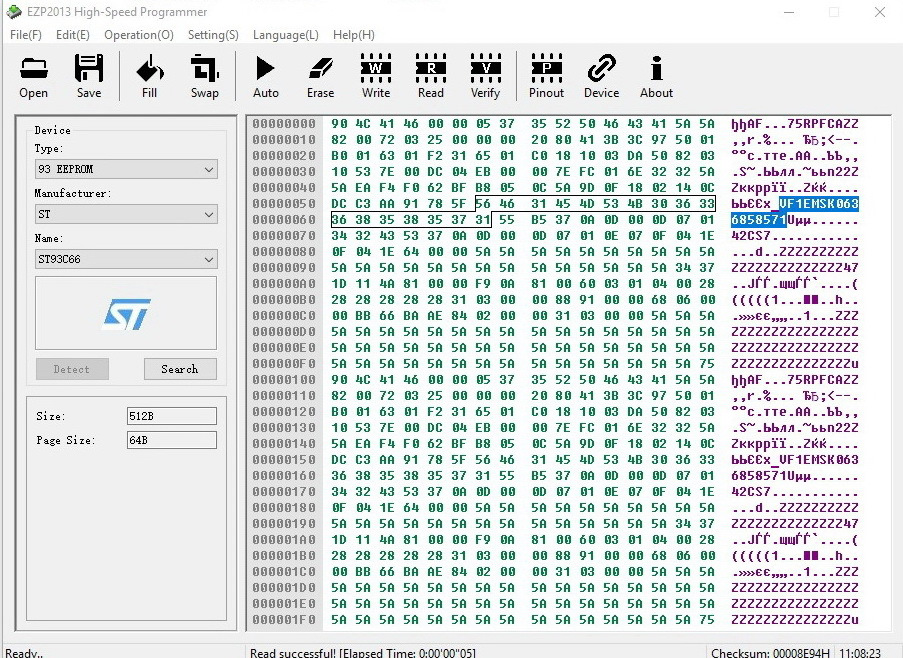Click address 000001F0 in hex view
Image resolution: width=903 pixels, height=658 pixels.
284,620
